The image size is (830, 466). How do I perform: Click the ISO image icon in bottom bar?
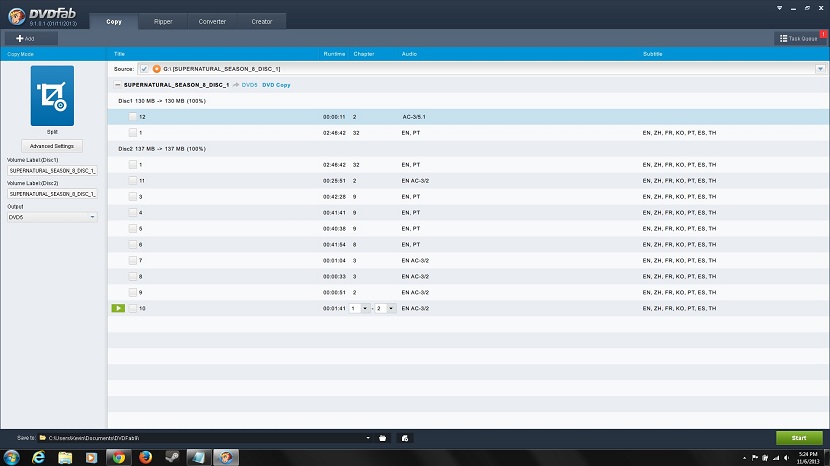click(x=405, y=438)
